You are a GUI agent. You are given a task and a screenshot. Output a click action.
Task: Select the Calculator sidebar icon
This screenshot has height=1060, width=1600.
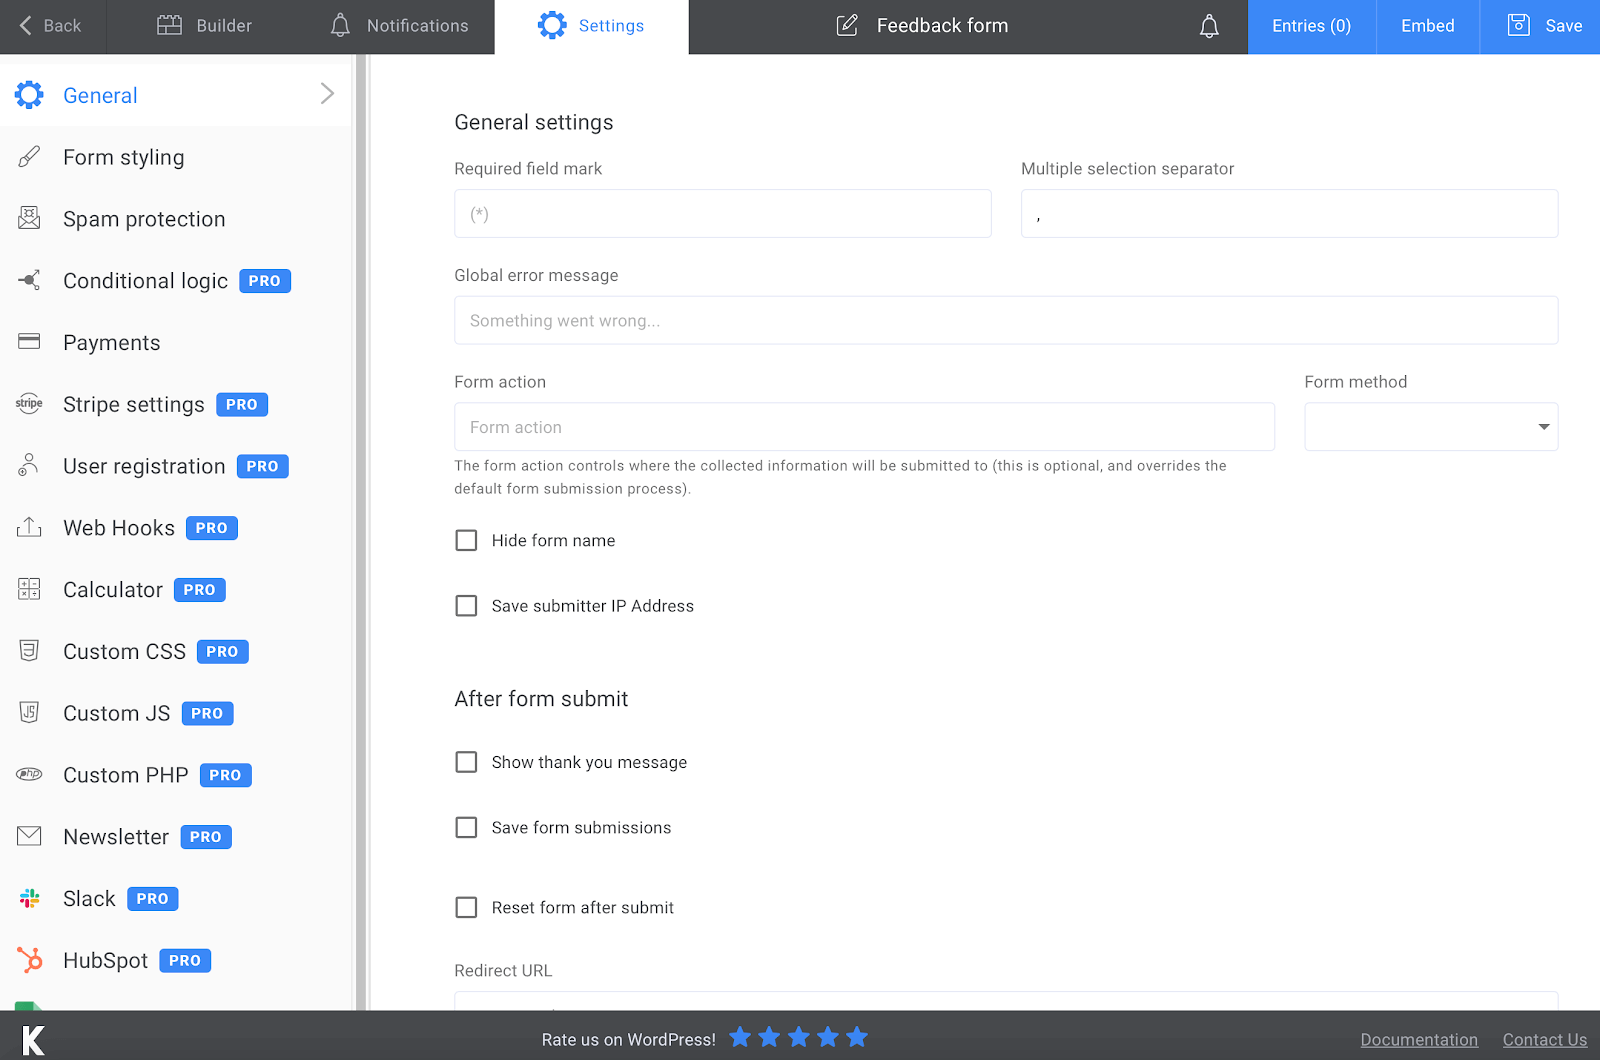click(29, 589)
